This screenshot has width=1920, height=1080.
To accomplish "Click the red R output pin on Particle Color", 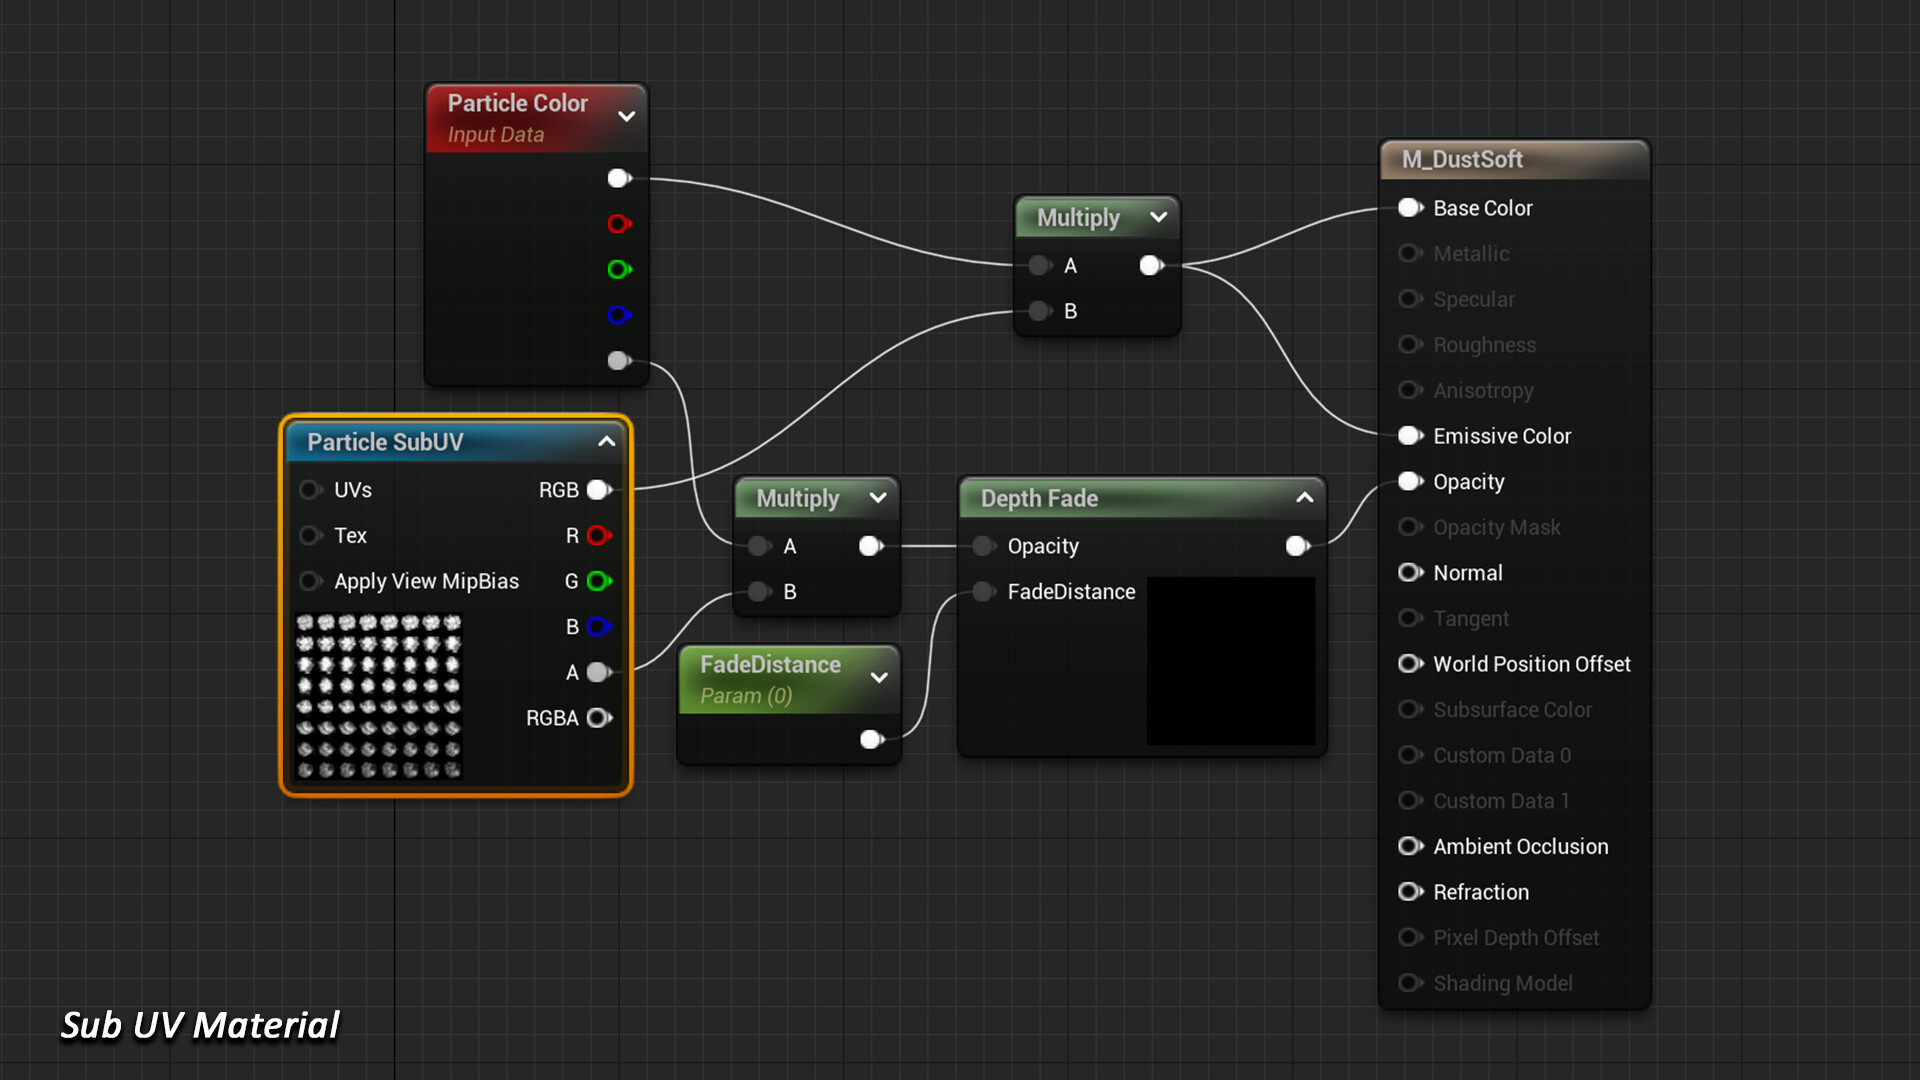I will click(x=619, y=224).
